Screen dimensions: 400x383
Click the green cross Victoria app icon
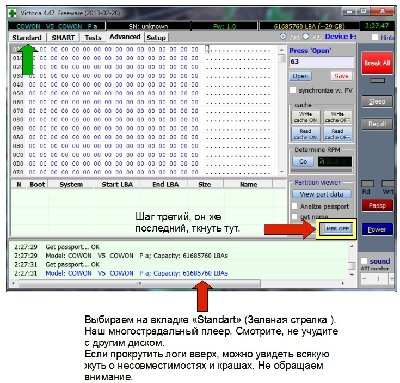pos(12,13)
